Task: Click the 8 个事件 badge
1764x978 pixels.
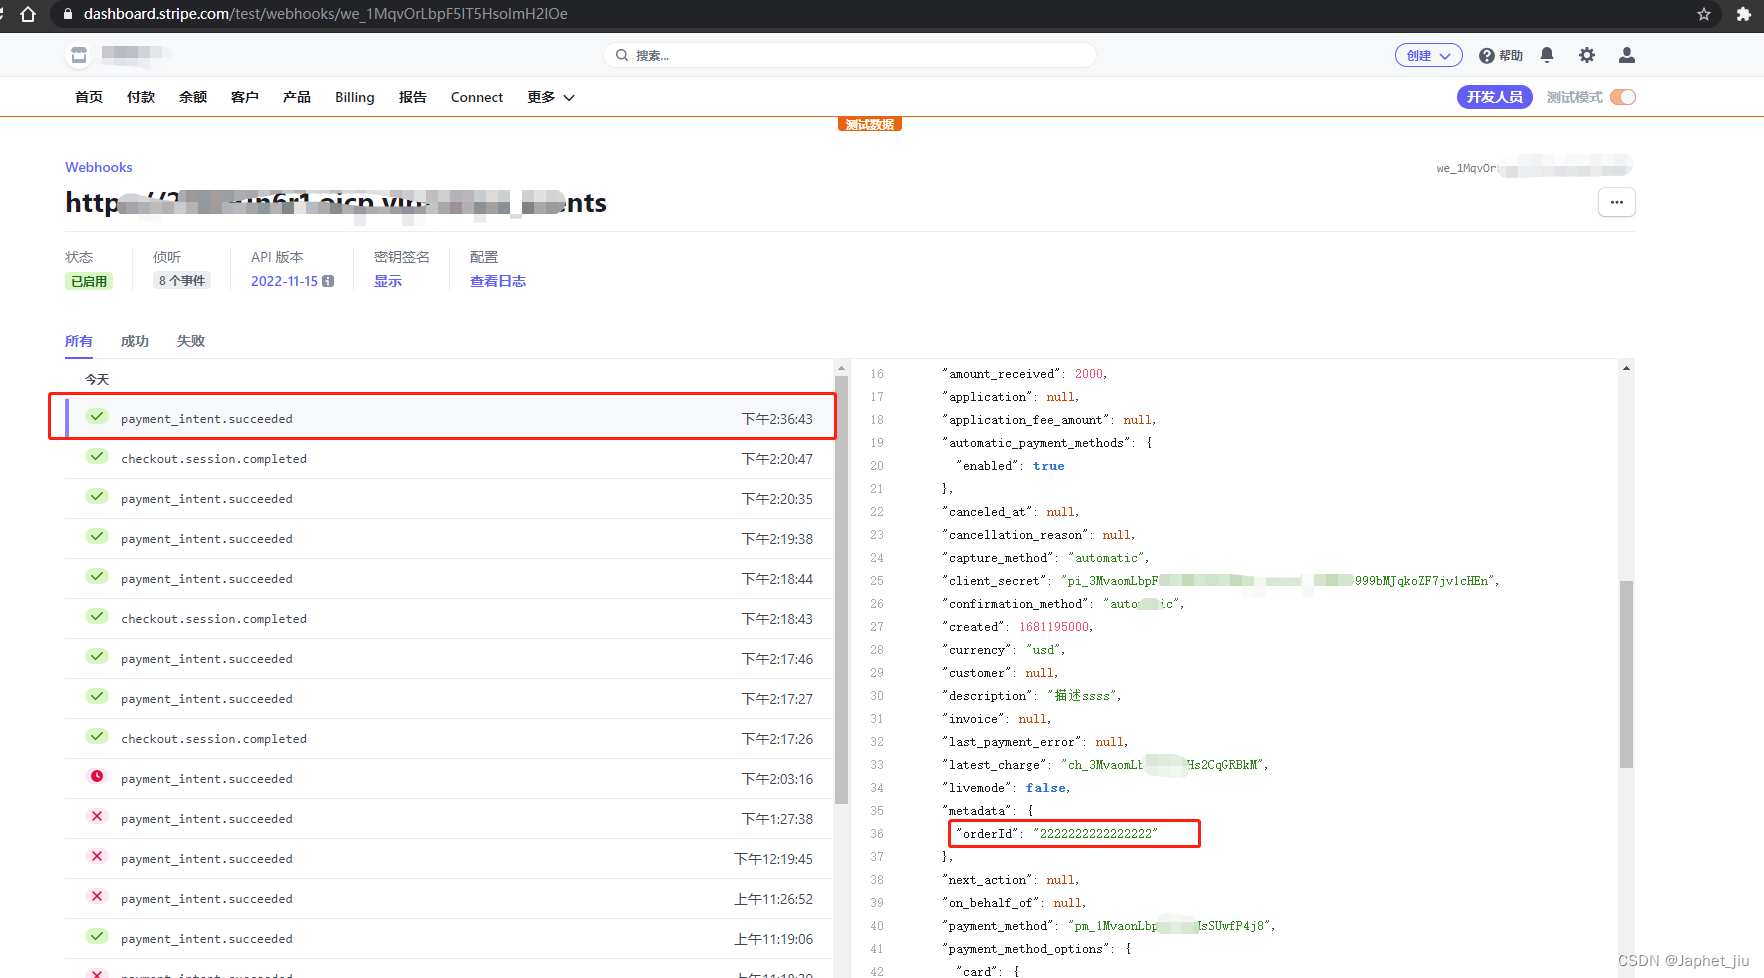Action: pyautogui.click(x=182, y=281)
